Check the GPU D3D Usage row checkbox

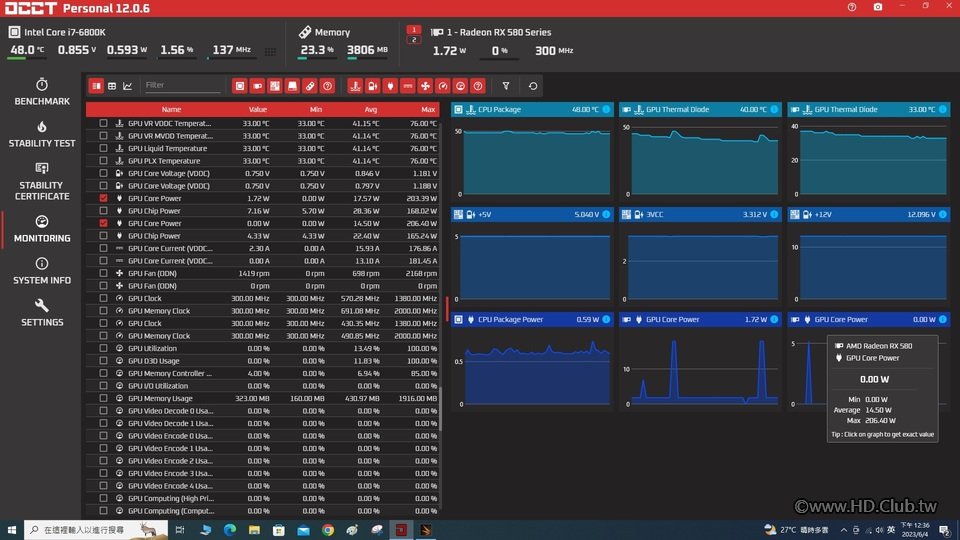coord(103,361)
